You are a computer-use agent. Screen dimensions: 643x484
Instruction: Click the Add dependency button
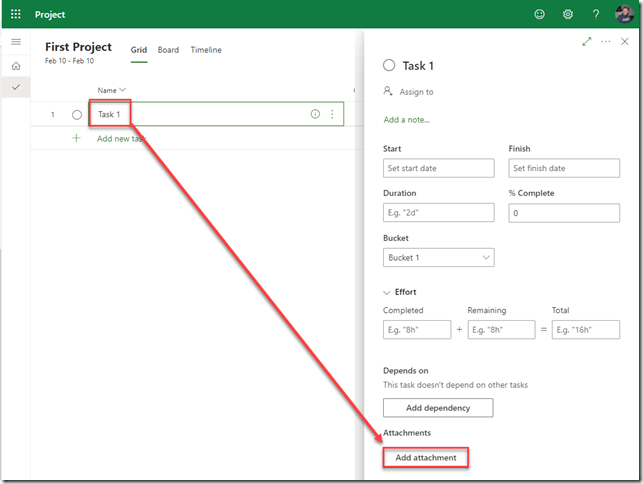(x=438, y=408)
